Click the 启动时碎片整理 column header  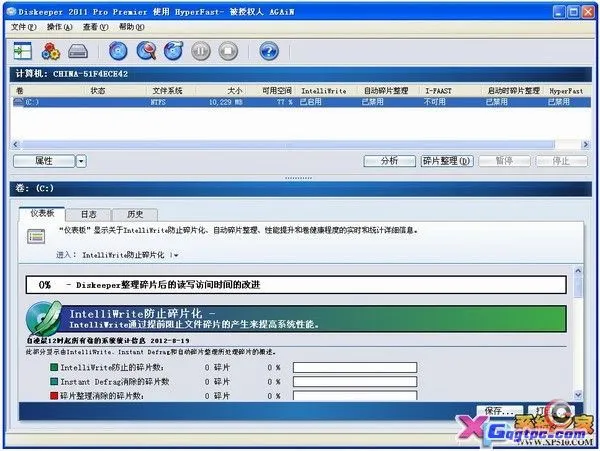coord(514,91)
